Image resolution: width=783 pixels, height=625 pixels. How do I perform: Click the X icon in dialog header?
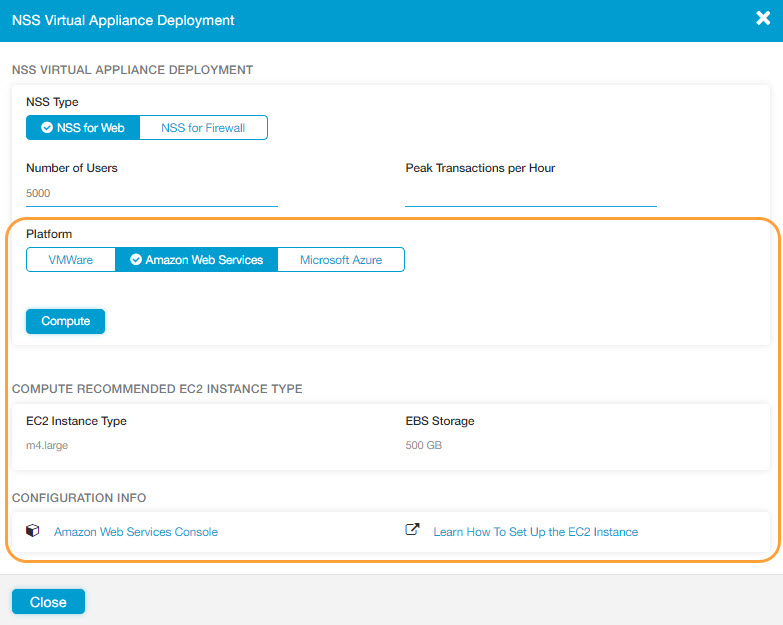pyautogui.click(x=762, y=19)
